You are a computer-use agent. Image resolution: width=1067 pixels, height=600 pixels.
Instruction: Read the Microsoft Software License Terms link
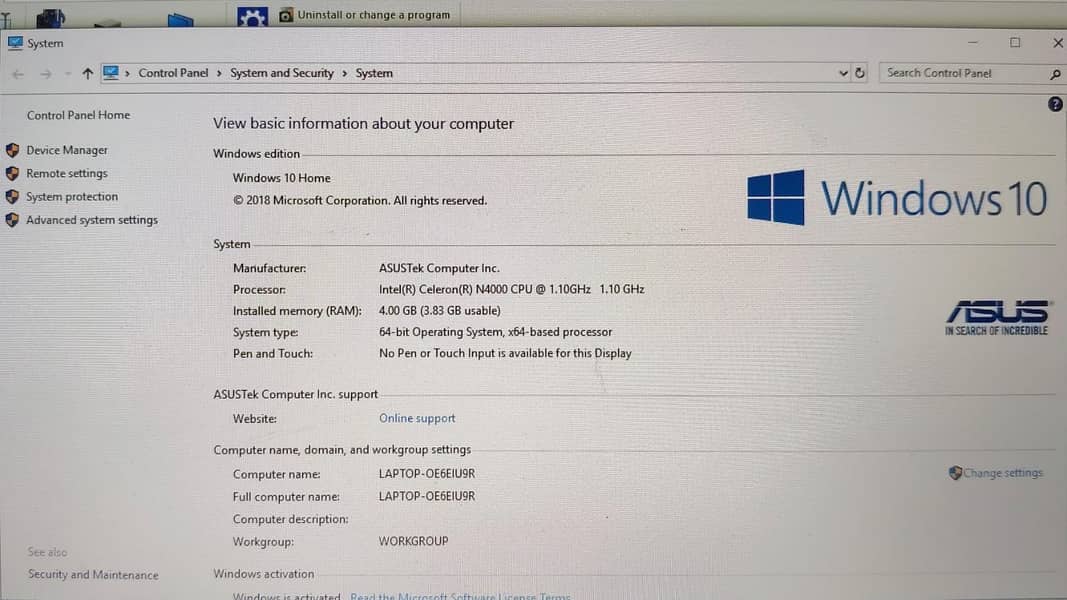(460, 596)
